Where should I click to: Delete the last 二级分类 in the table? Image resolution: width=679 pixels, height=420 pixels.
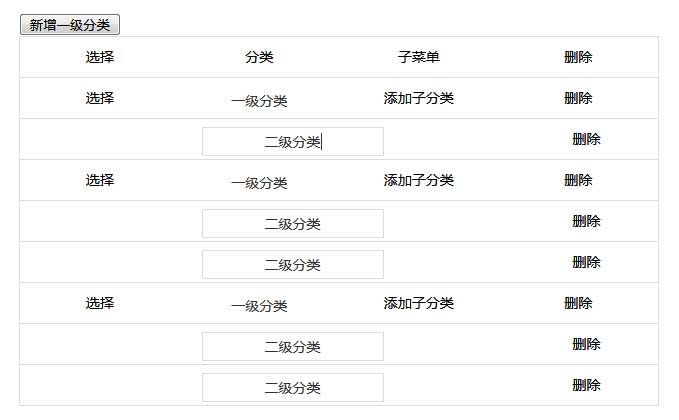coord(586,385)
